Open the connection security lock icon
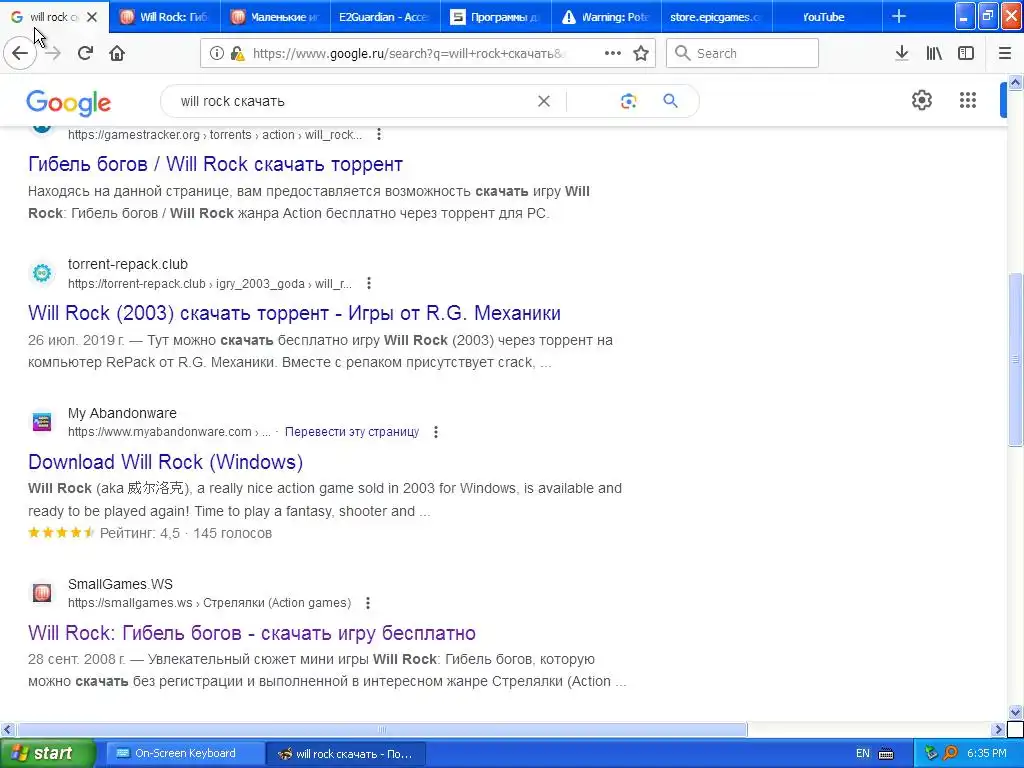The height and width of the screenshot is (768, 1024). coord(238,53)
